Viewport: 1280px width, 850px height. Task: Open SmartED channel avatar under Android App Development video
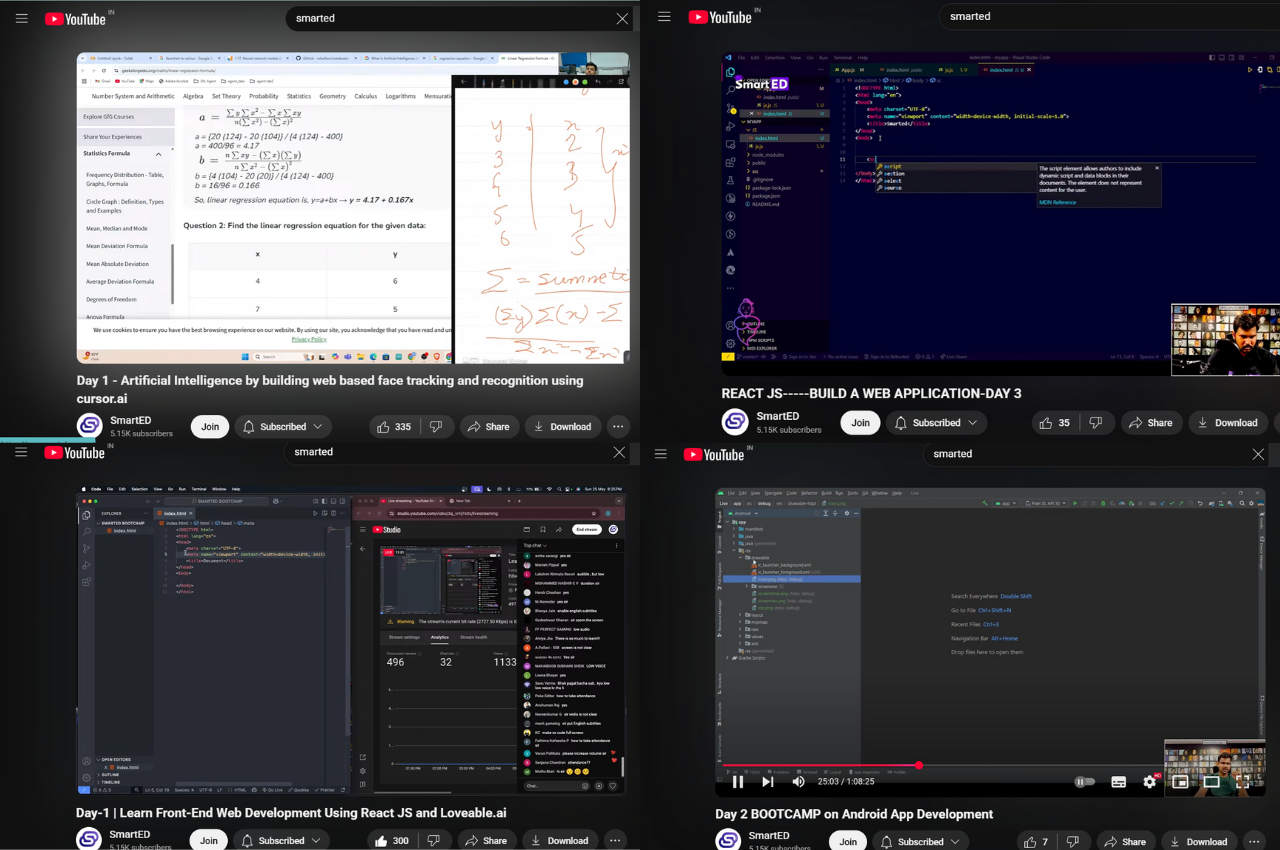(728, 840)
